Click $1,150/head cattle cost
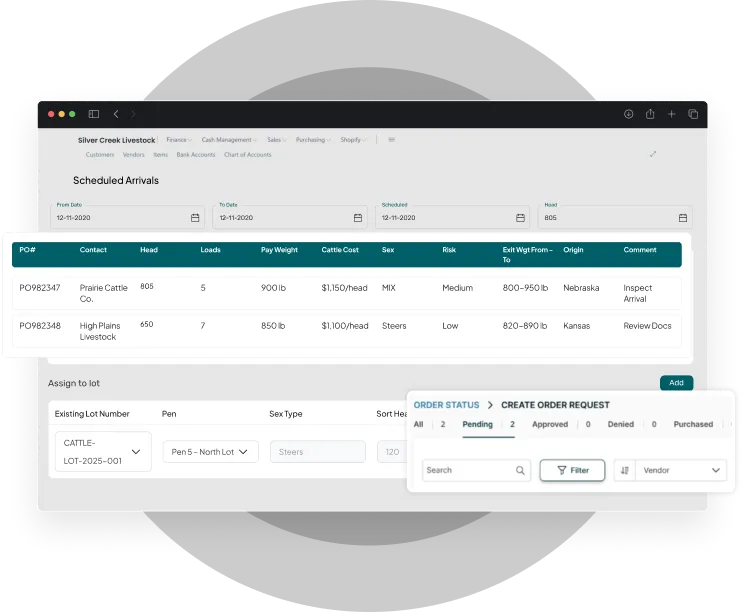This screenshot has width=745, height=612. click(344, 288)
